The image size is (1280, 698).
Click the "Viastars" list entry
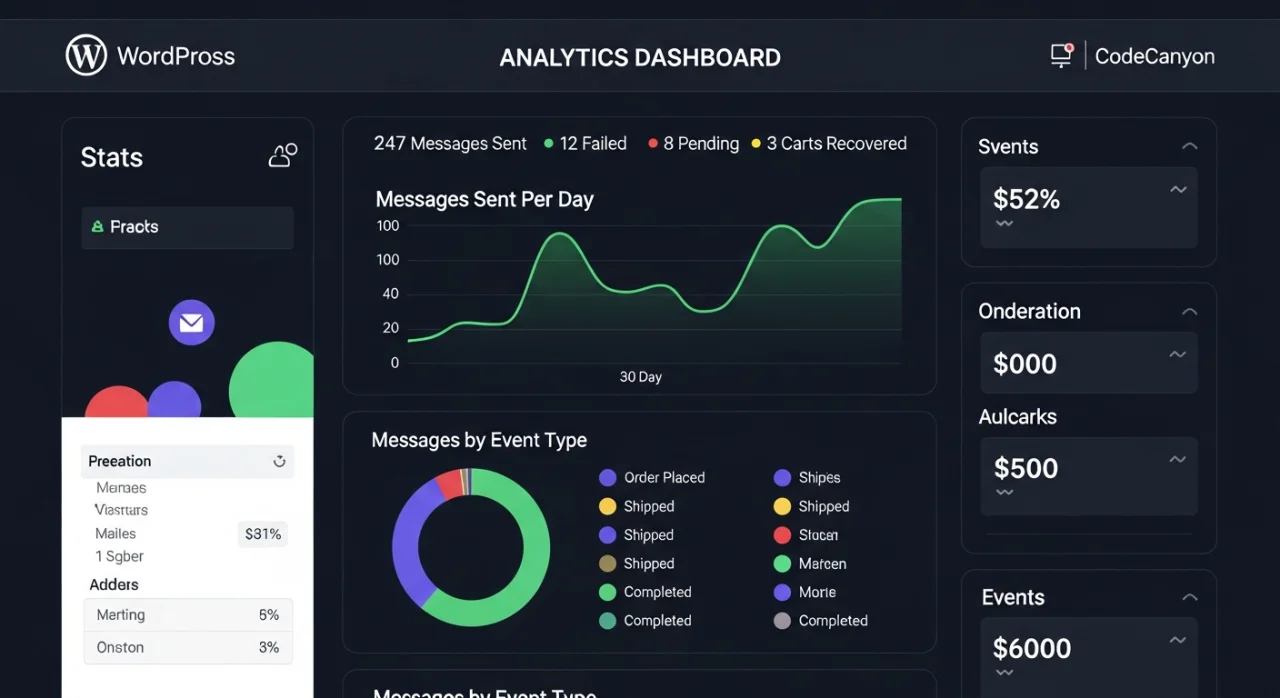121,510
